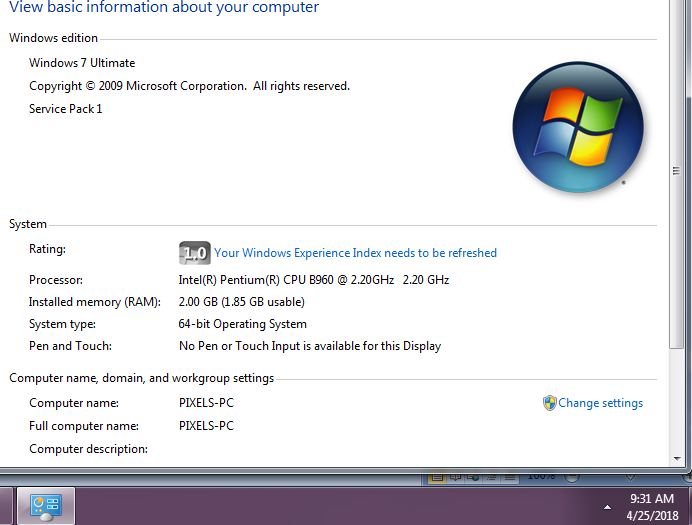
Task: Select Outline view in Word status bar
Action: 491,477
